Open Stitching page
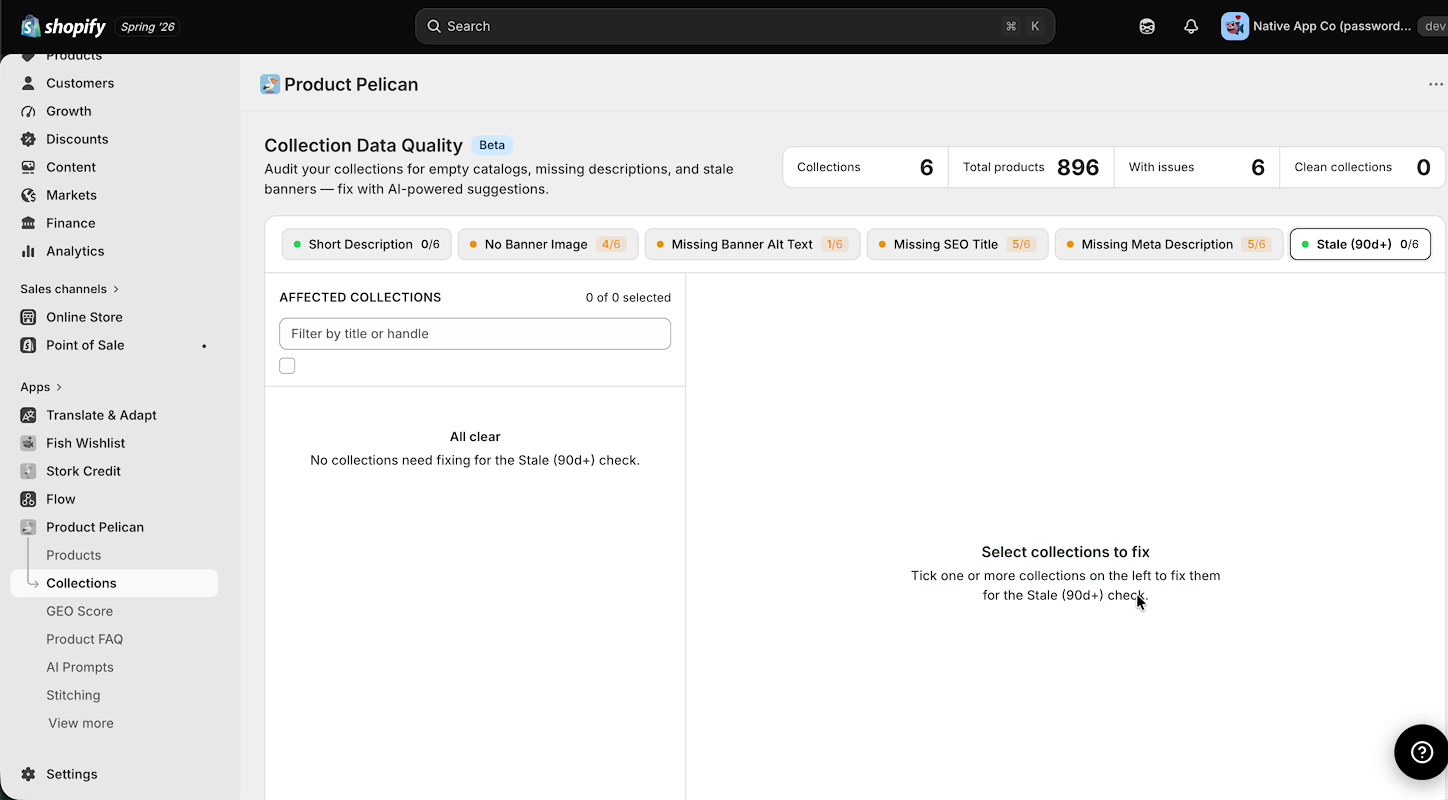Image resolution: width=1448 pixels, height=800 pixels. [73, 695]
